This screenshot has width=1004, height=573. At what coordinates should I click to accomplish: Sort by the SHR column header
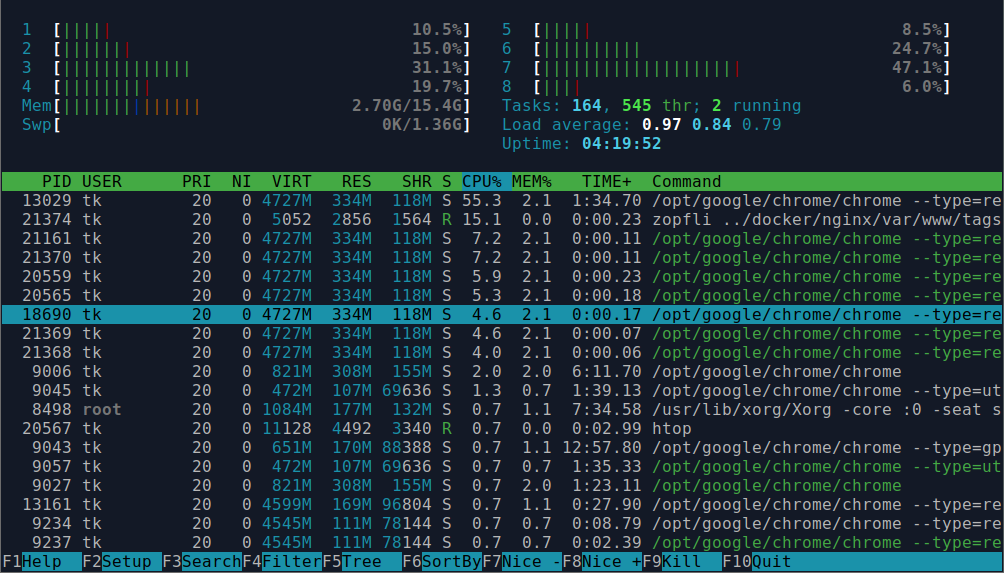coord(417,182)
